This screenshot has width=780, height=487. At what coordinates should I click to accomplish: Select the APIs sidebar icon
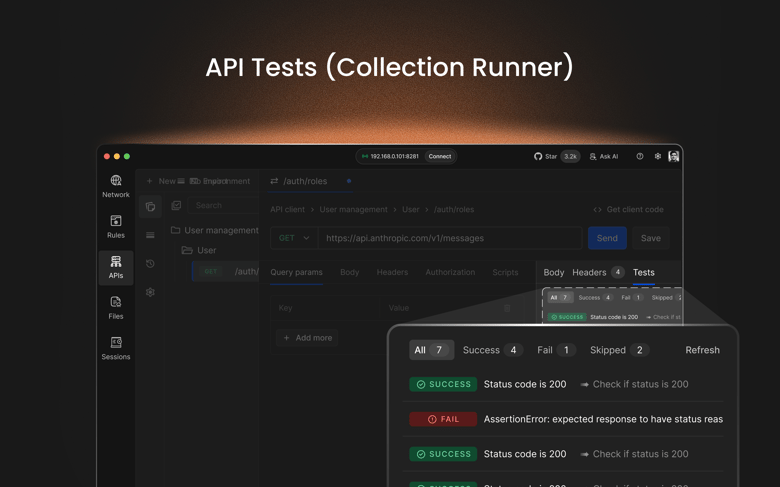pos(116,267)
